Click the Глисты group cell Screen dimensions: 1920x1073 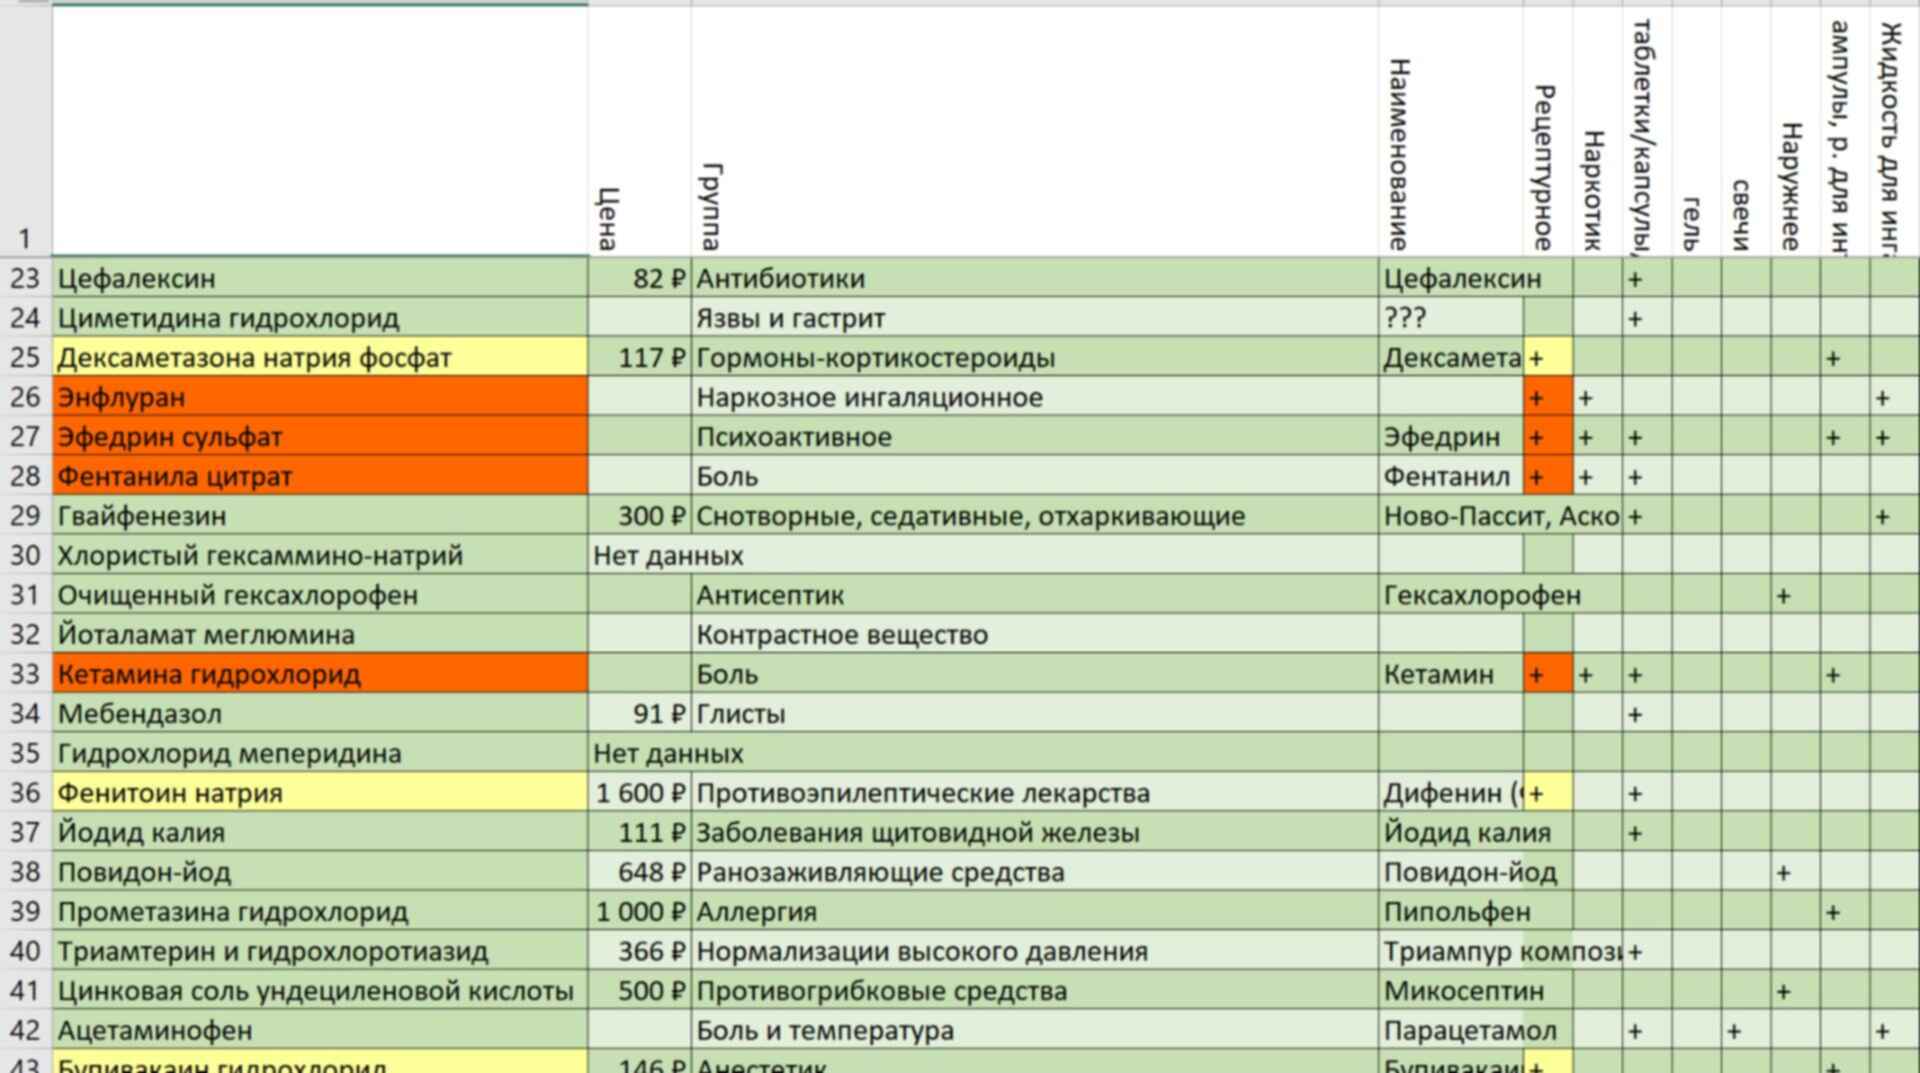coord(1035,714)
